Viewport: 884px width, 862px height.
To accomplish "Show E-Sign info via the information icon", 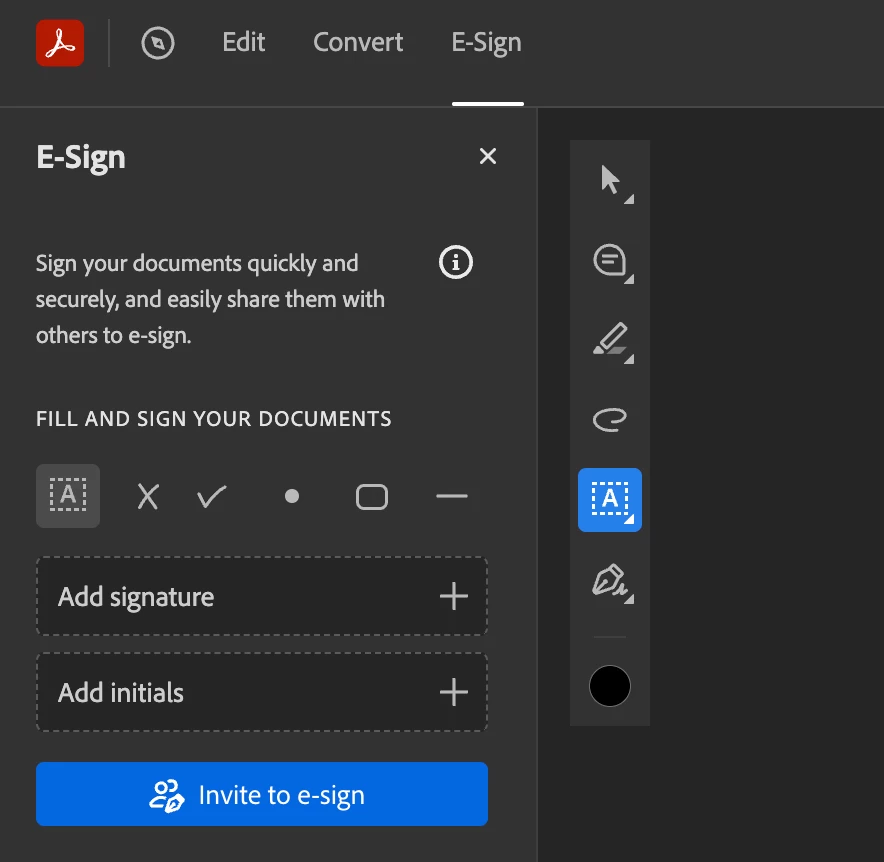I will coord(456,262).
